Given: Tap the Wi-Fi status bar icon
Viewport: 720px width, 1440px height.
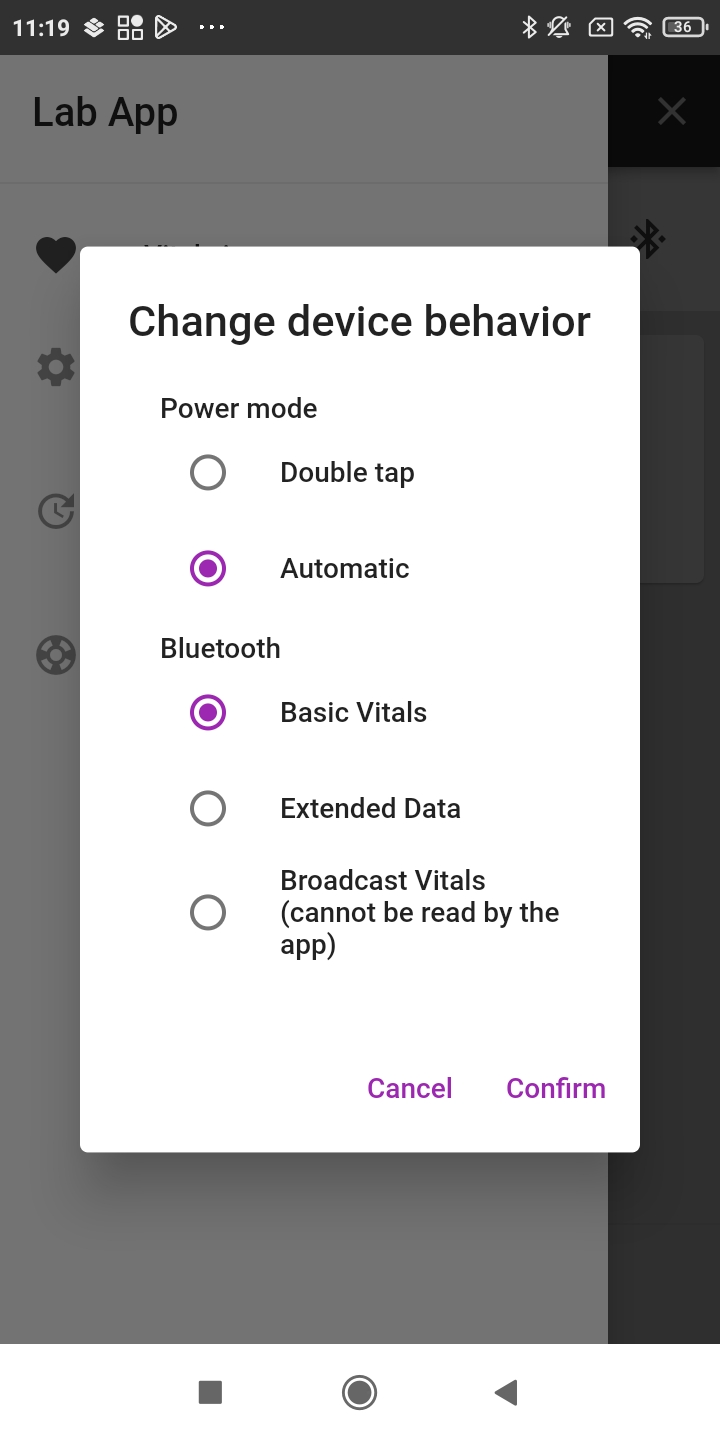Looking at the screenshot, I should 637,28.
